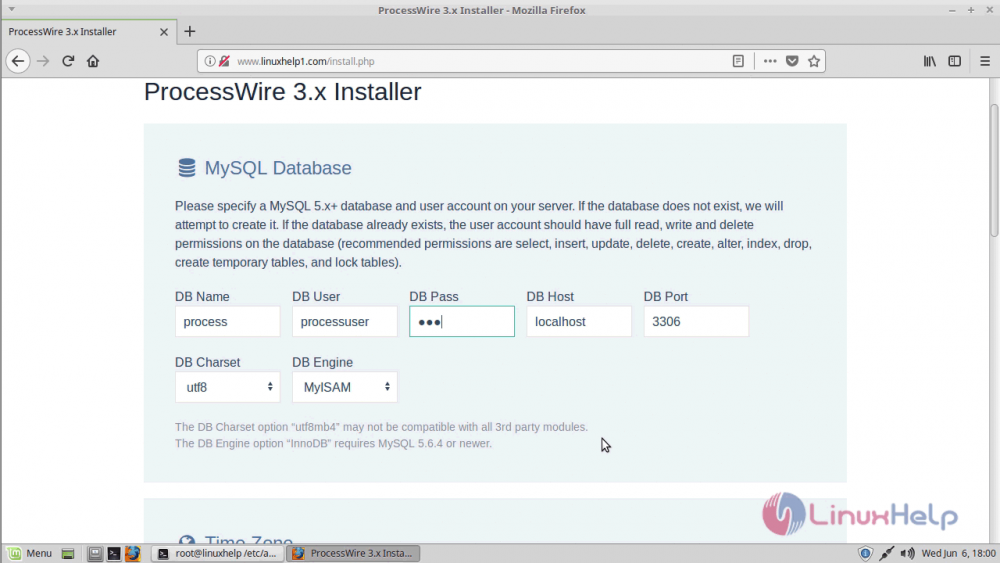Show the sidebars panel
This screenshot has width=1000, height=563.
pyautogui.click(x=954, y=61)
